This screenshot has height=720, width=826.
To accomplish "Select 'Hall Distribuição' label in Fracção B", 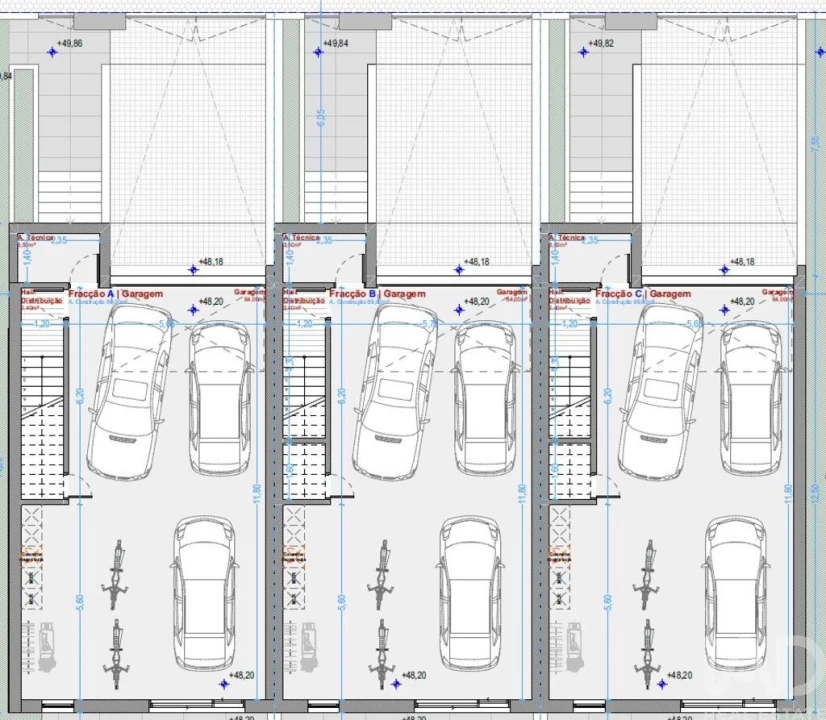I will (301, 296).
